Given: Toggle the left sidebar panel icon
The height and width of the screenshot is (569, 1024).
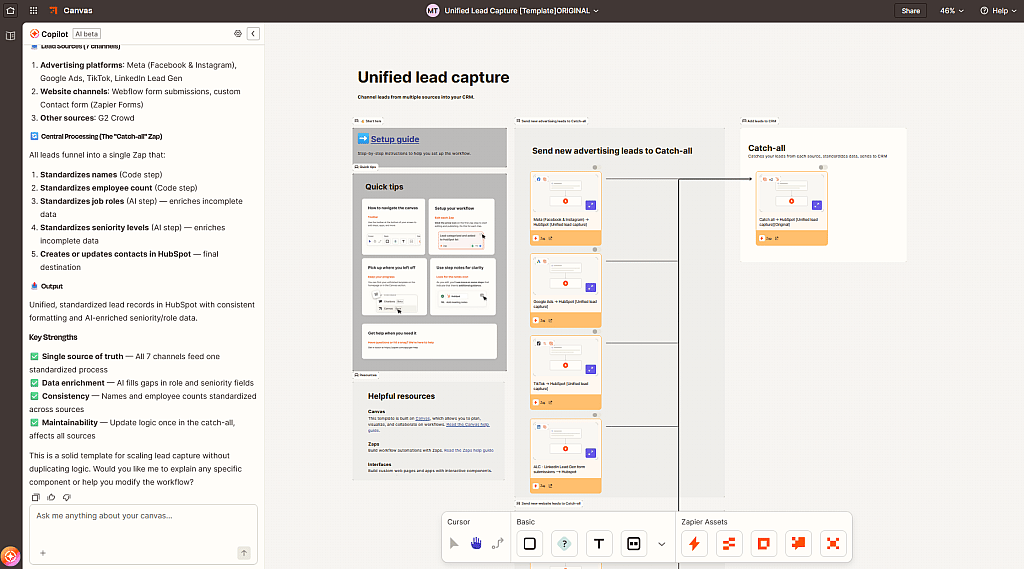Looking at the screenshot, I should 10,36.
